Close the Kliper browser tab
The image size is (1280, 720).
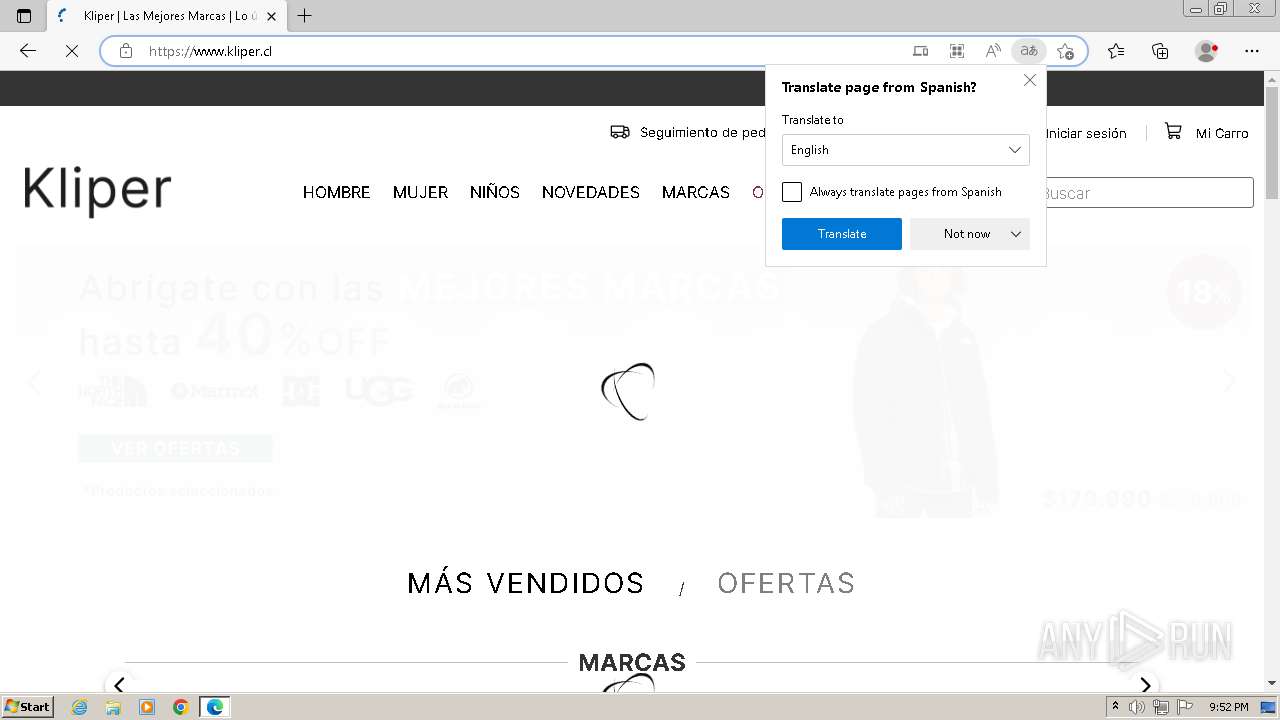point(271,16)
